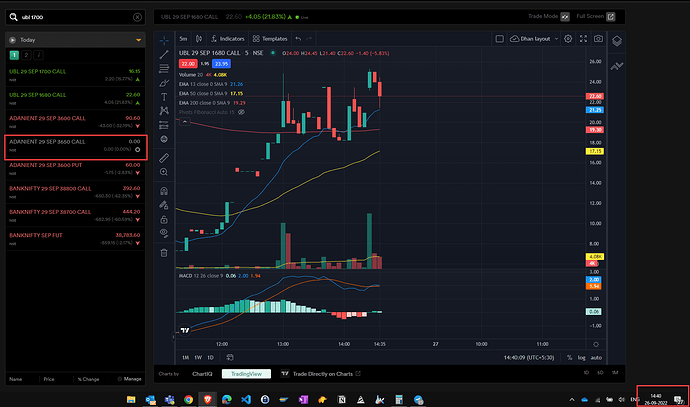Click the ubl 1700 search input
Image resolution: width=690 pixels, height=407 pixels.
(75, 17)
